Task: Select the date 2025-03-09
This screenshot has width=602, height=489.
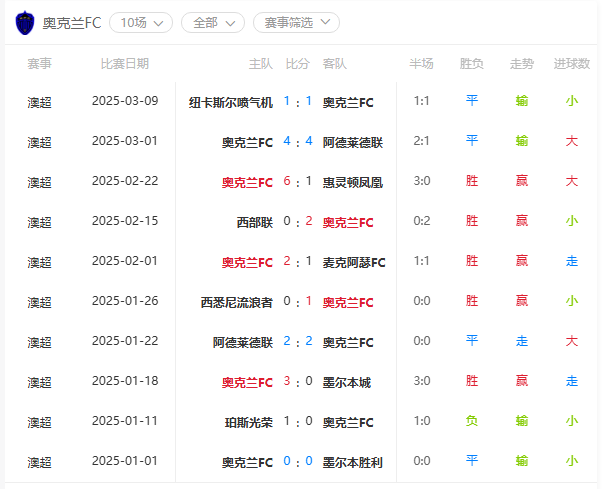Action: [x=125, y=101]
